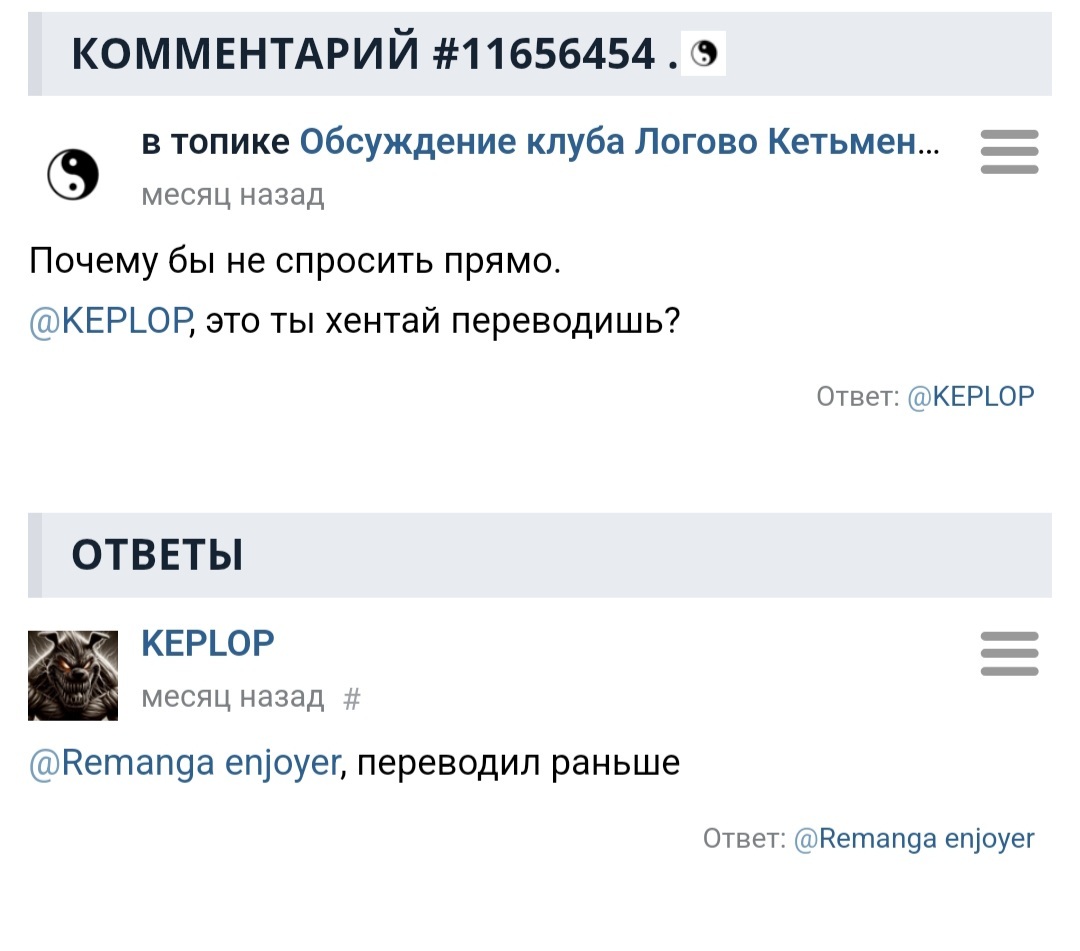Click the КОММЕНТАРИЙ #11656454 heading
Screen dimensions: 1080x951
pos(365,54)
